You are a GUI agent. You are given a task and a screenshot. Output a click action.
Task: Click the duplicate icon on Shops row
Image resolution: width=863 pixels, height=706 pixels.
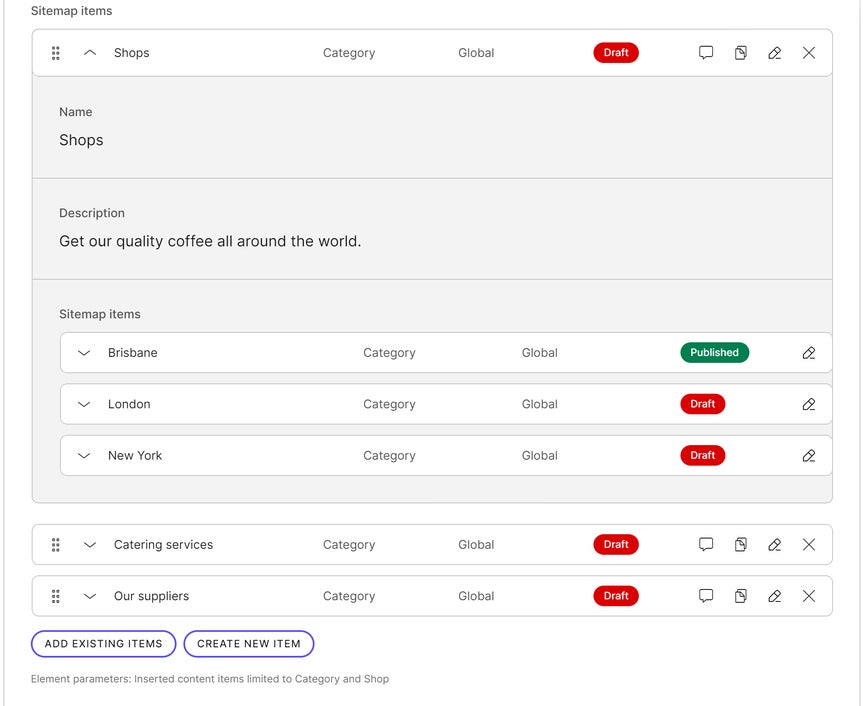(741, 53)
